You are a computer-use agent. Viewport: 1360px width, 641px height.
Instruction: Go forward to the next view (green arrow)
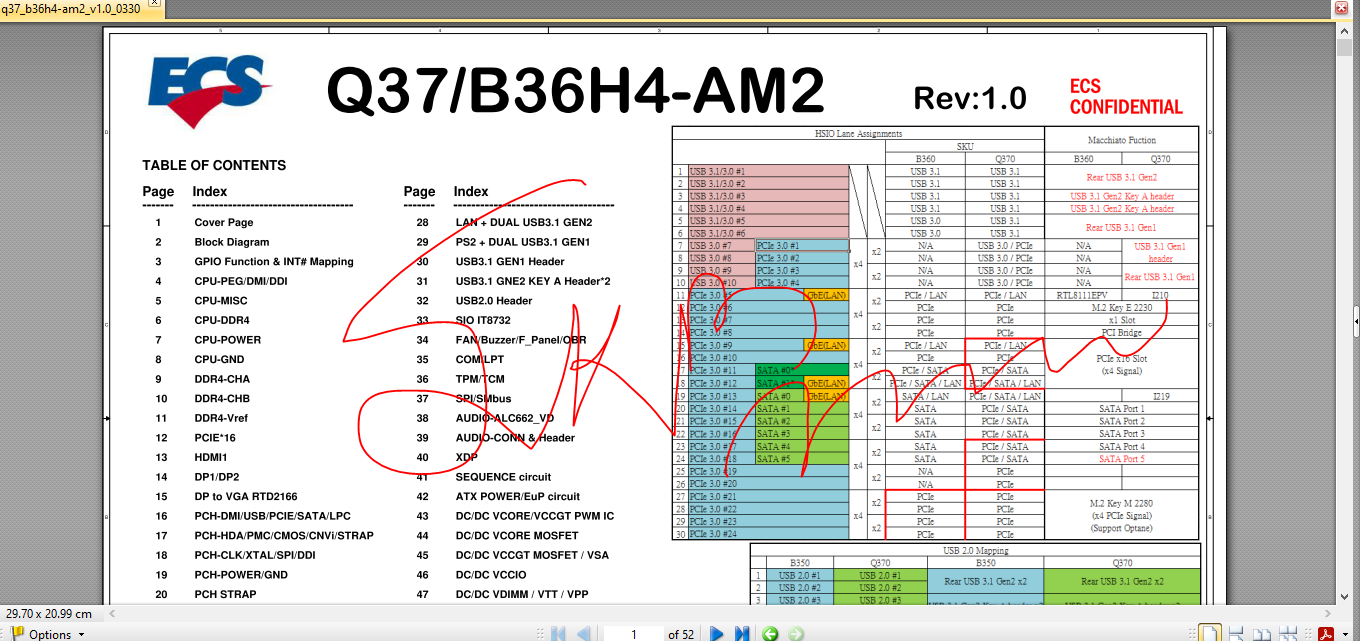pos(796,634)
